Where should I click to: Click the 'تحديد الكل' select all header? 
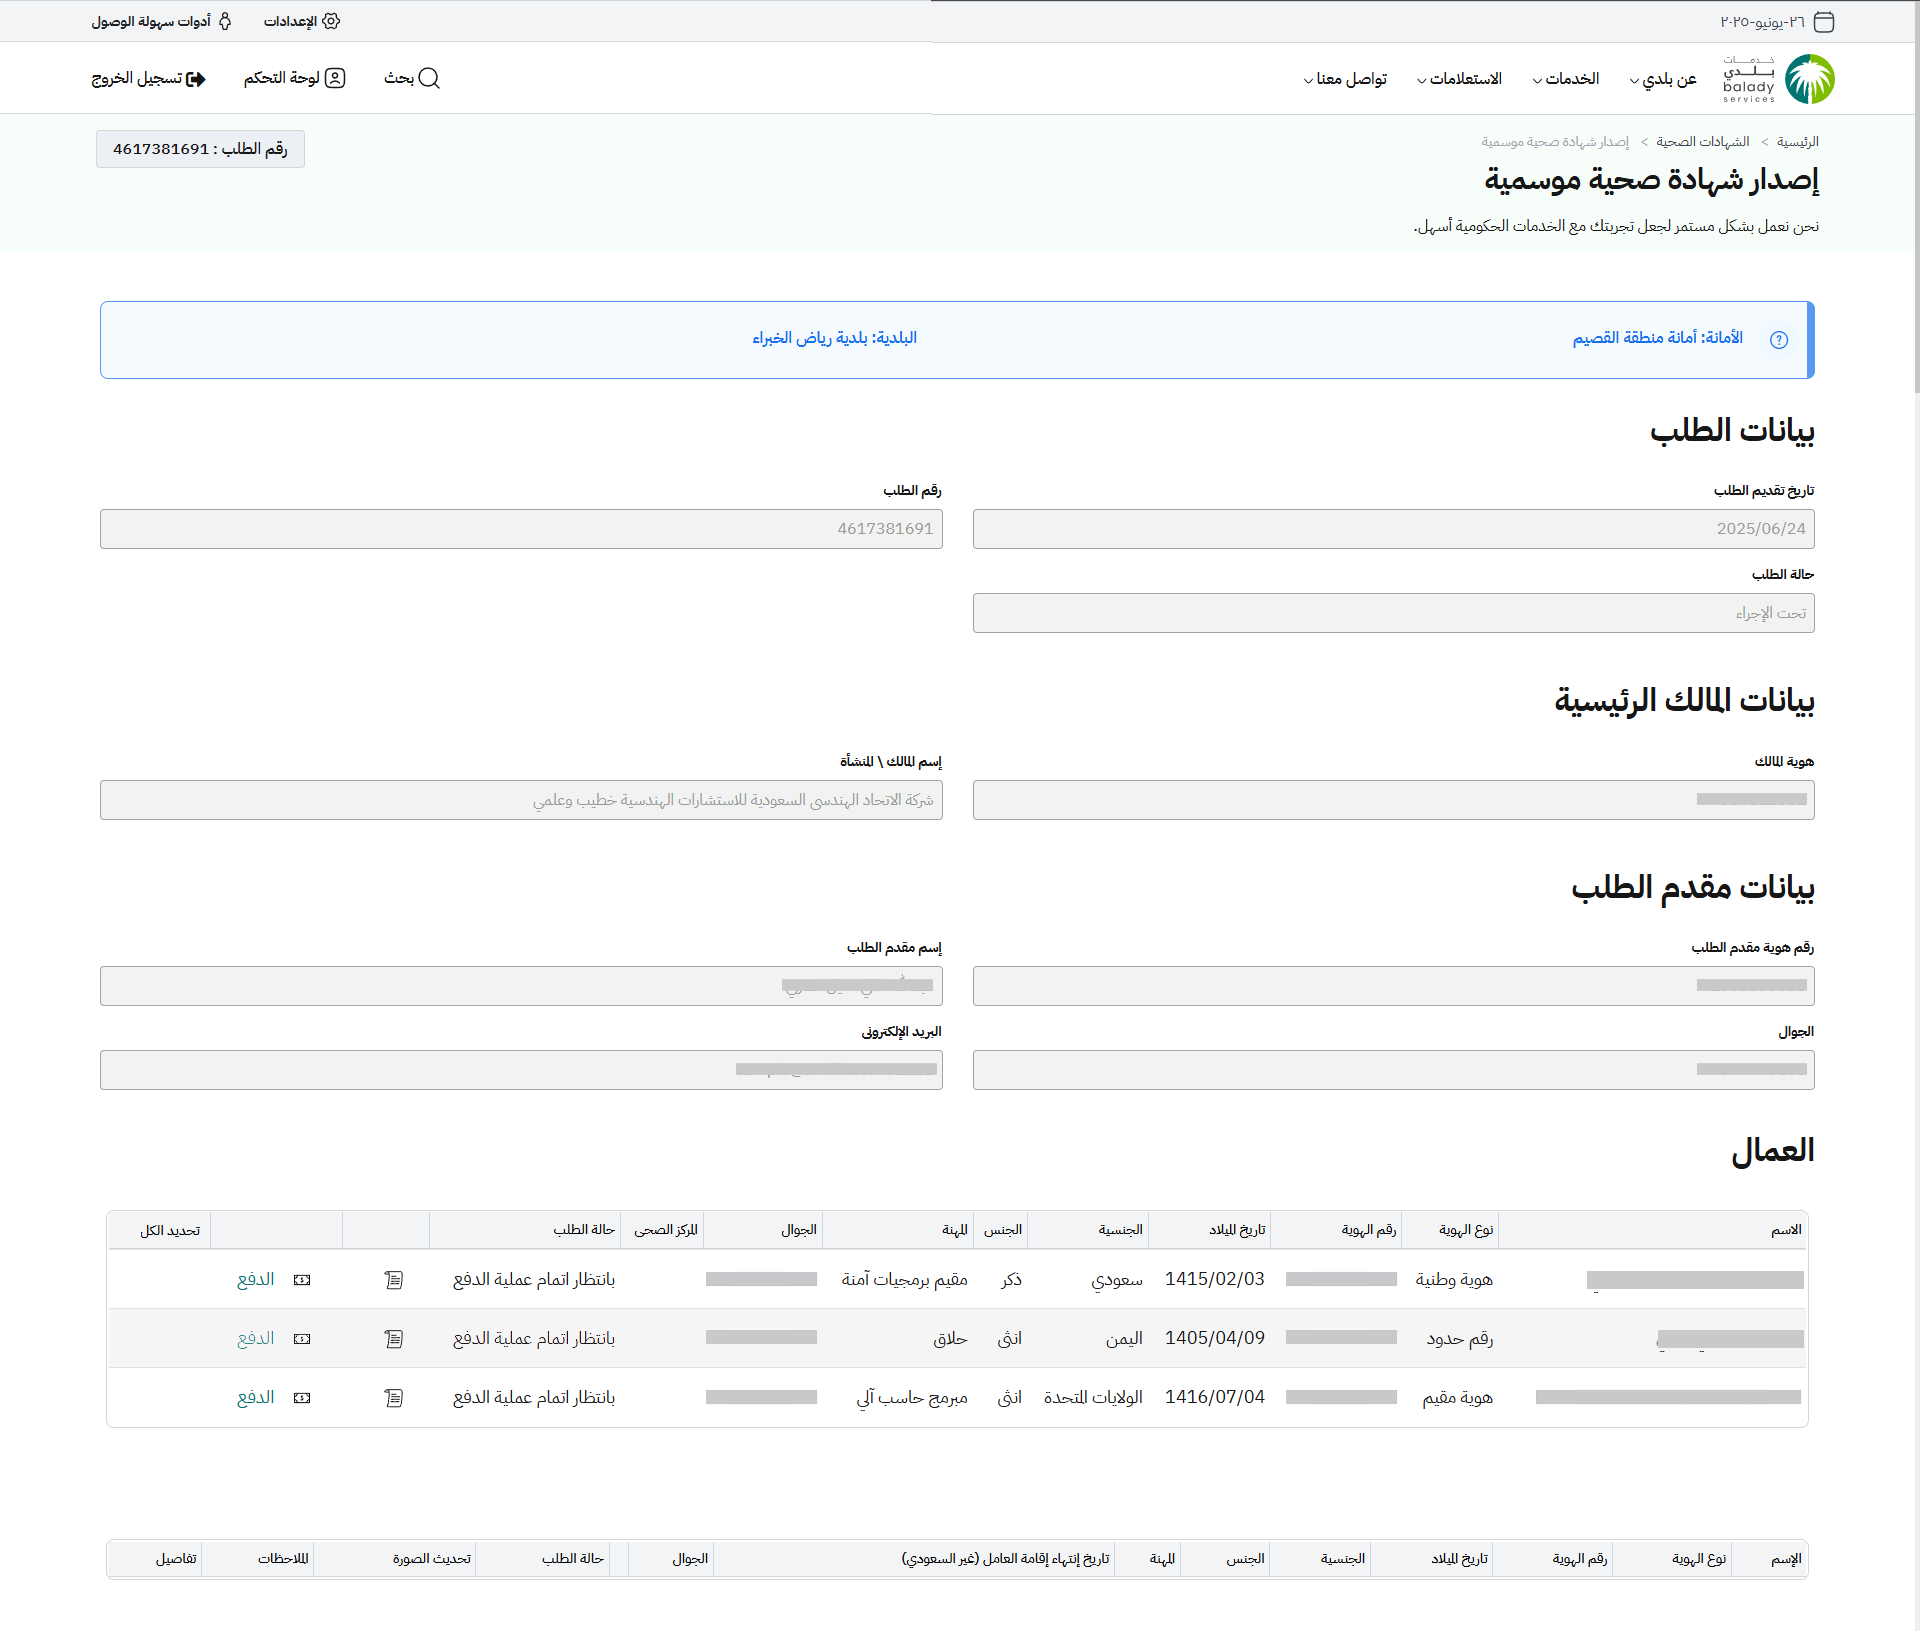pyautogui.click(x=170, y=1230)
